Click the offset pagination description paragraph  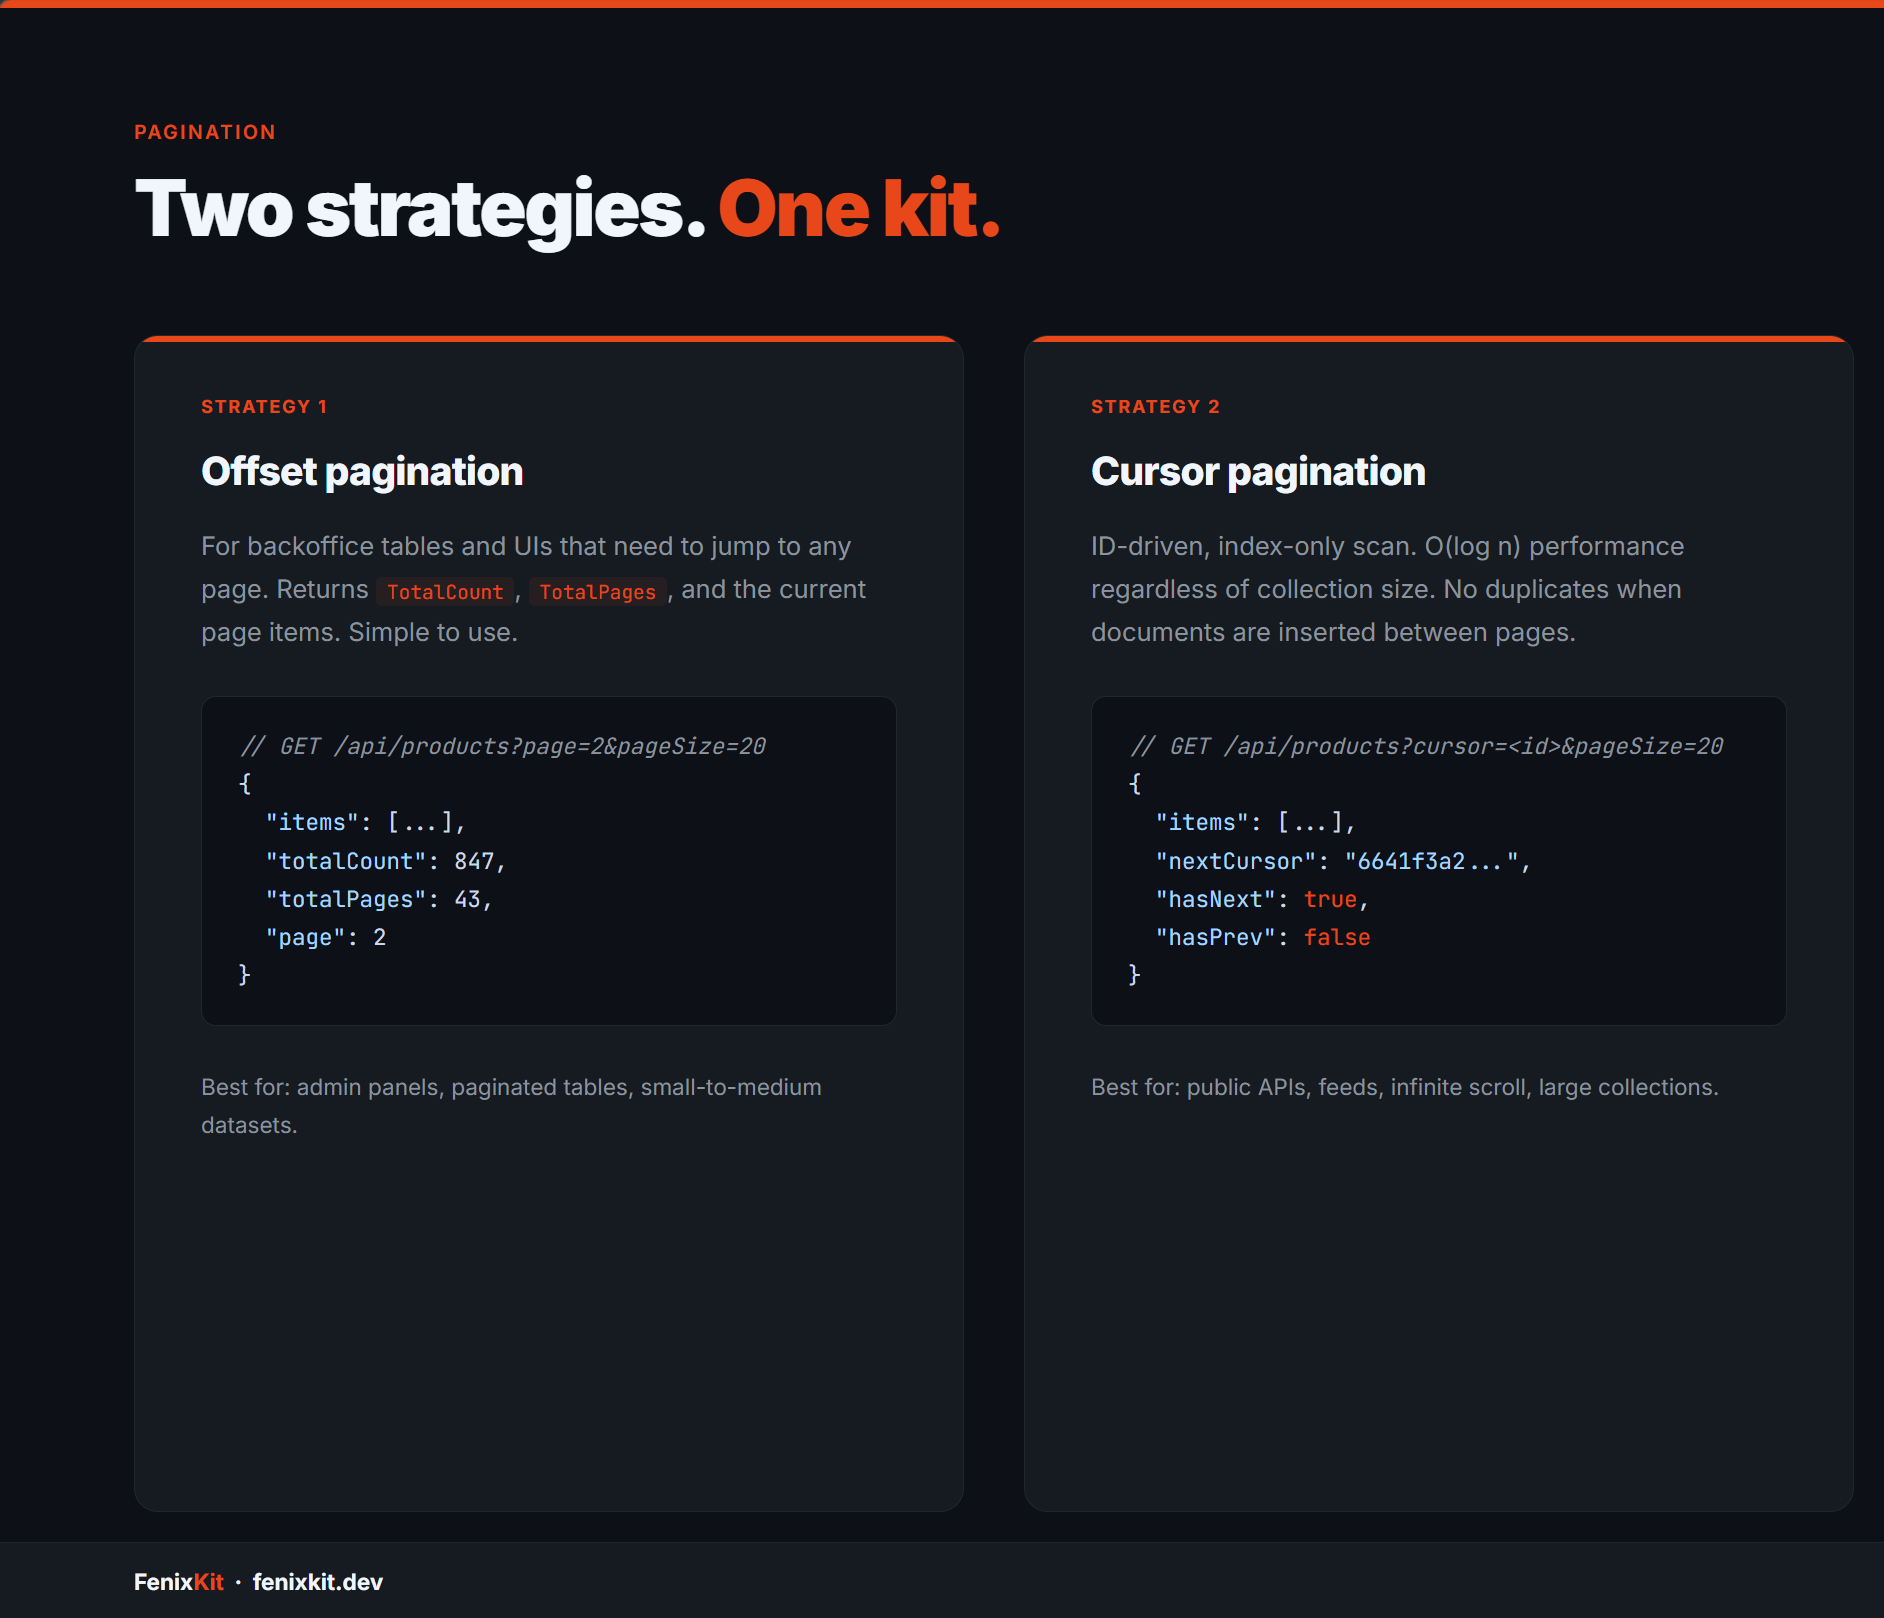point(533,589)
